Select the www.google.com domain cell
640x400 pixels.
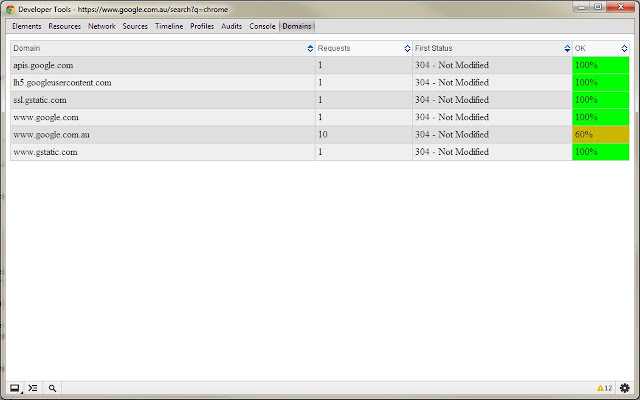tap(163, 117)
